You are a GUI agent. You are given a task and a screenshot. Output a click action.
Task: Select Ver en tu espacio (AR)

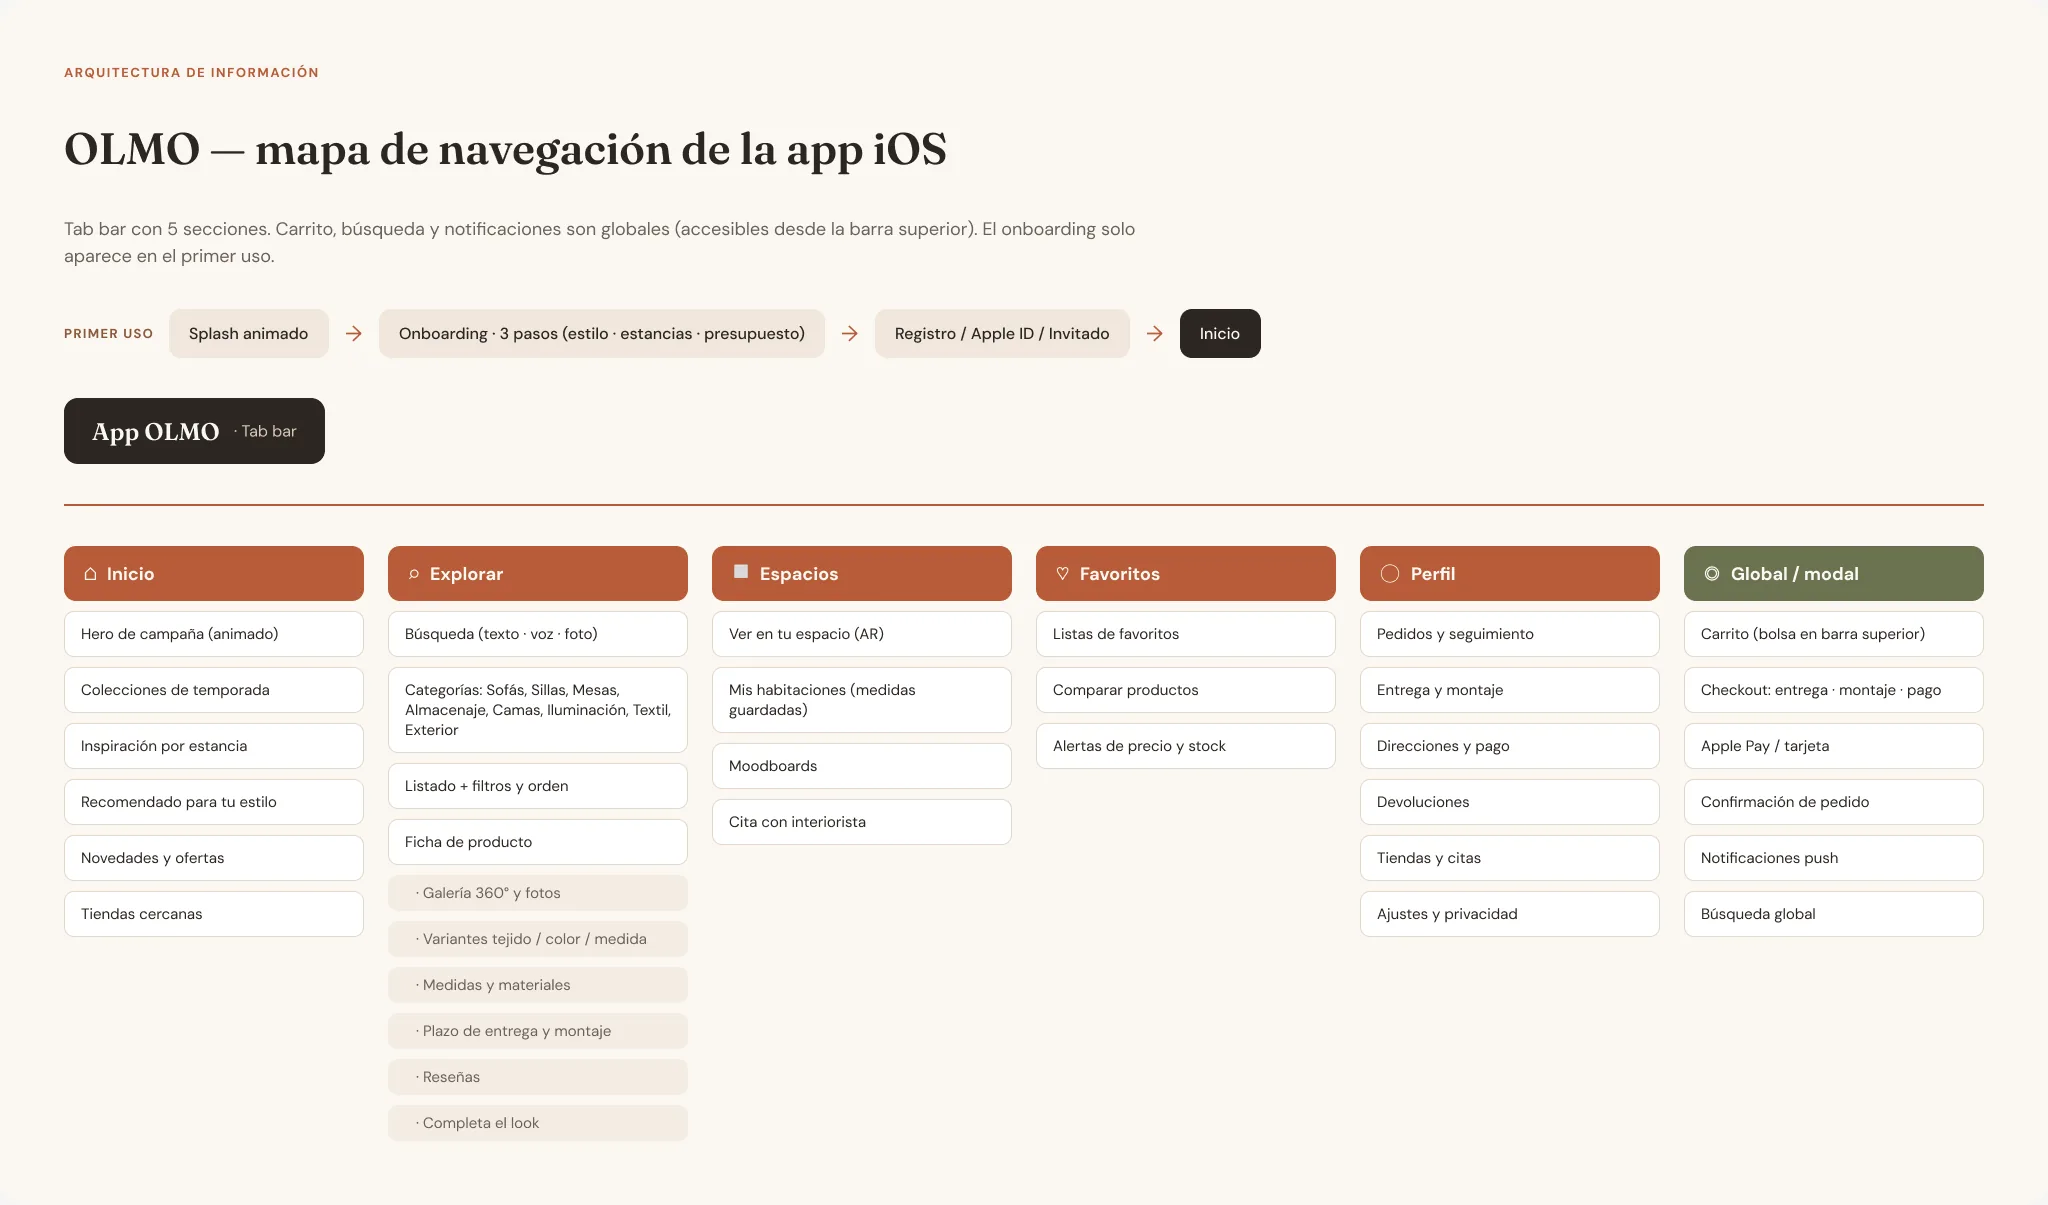point(862,634)
